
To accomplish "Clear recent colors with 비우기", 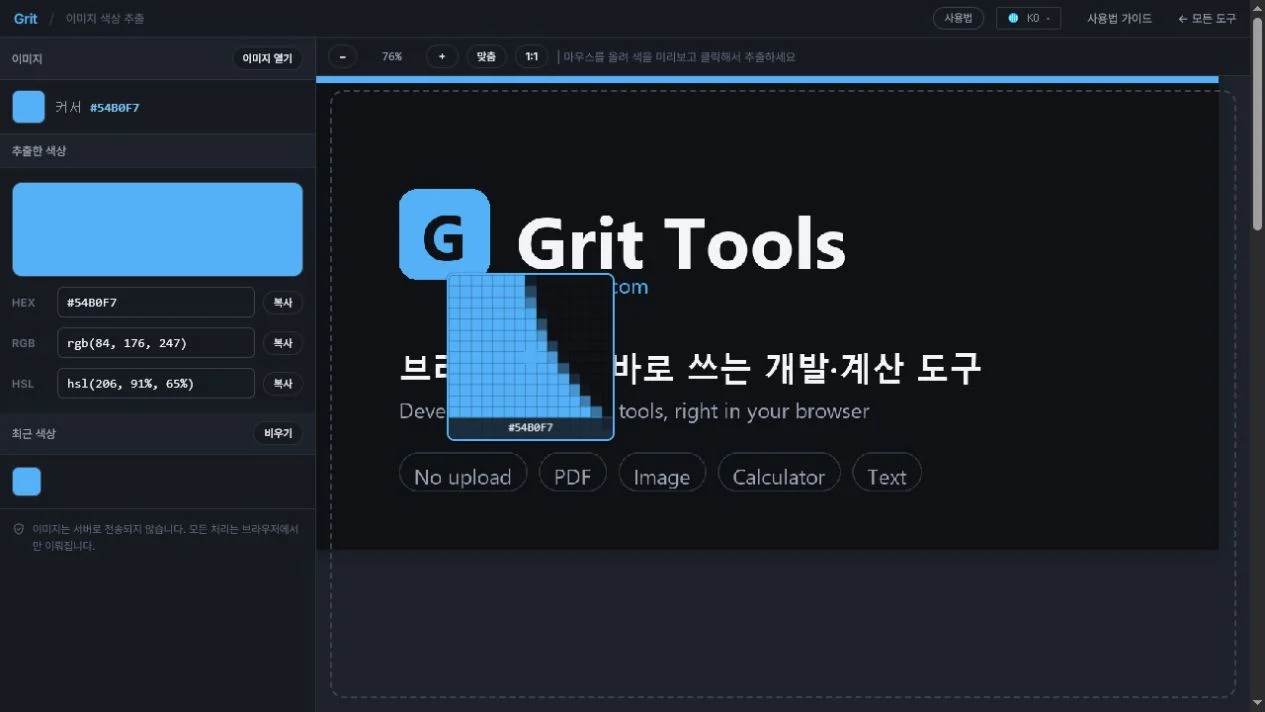I will click(x=278, y=433).
